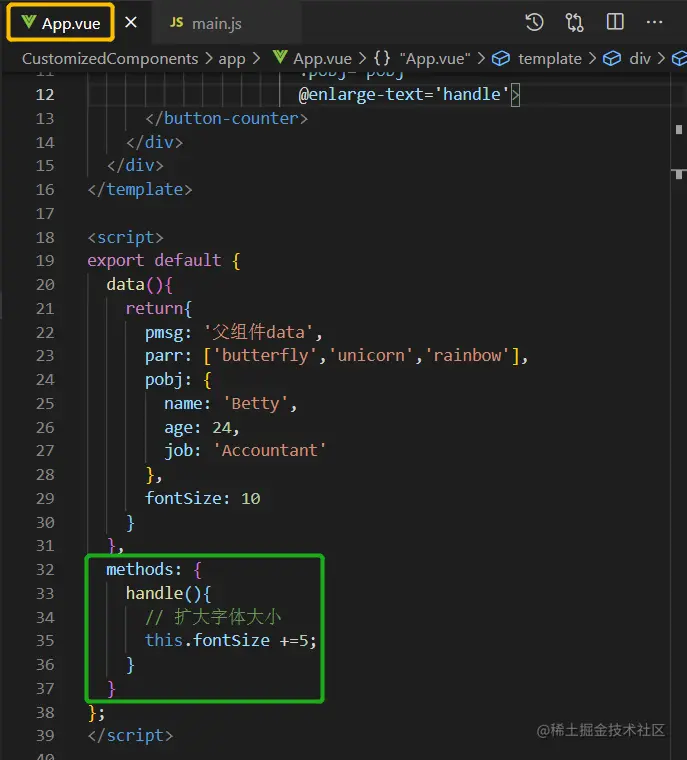Click the return{ statement
Screen dimensions: 687x760
pyautogui.click(x=159, y=308)
